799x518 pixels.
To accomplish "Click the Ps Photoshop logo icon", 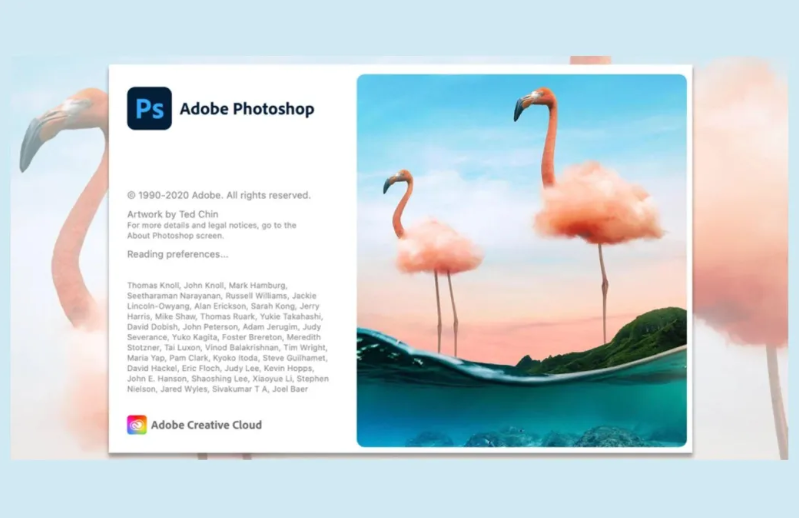I will [149, 108].
